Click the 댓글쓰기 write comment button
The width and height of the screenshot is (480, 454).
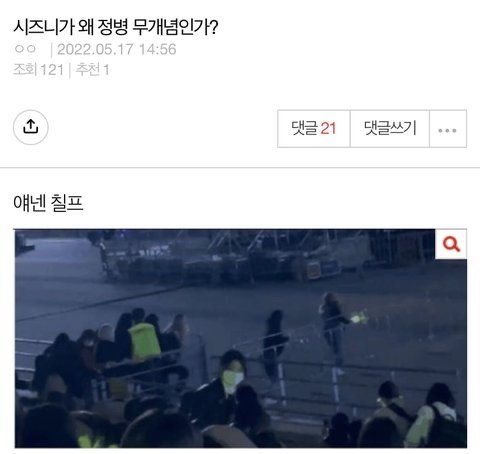click(x=390, y=129)
